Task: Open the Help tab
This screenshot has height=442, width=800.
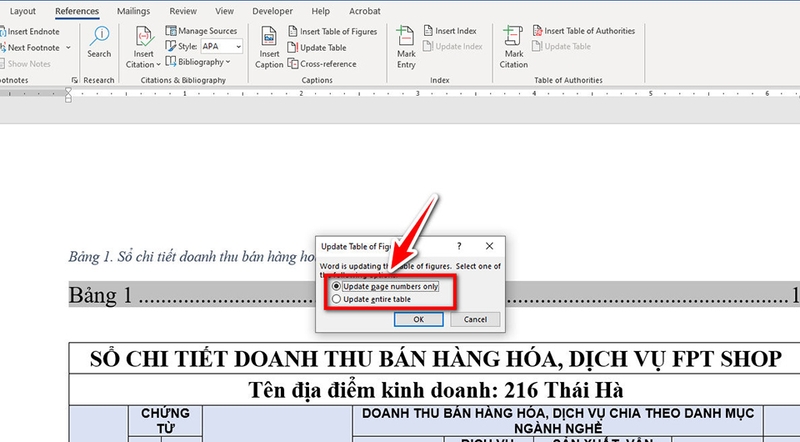Action: pyautogui.click(x=320, y=11)
